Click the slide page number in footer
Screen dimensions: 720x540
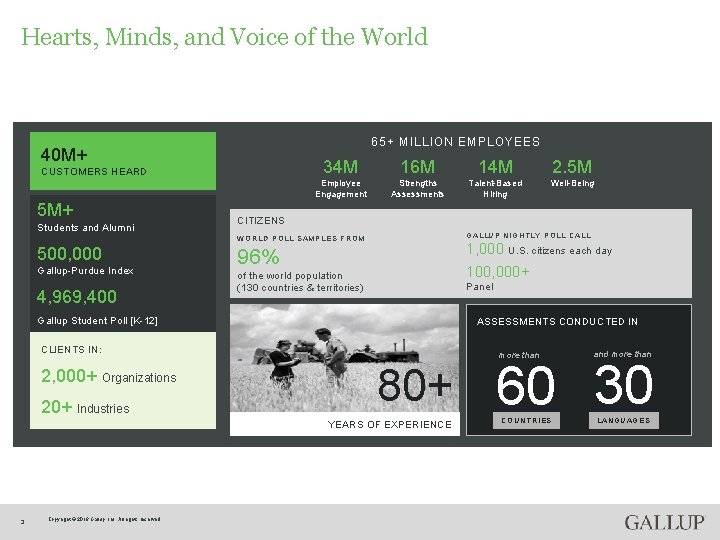tap(23, 522)
